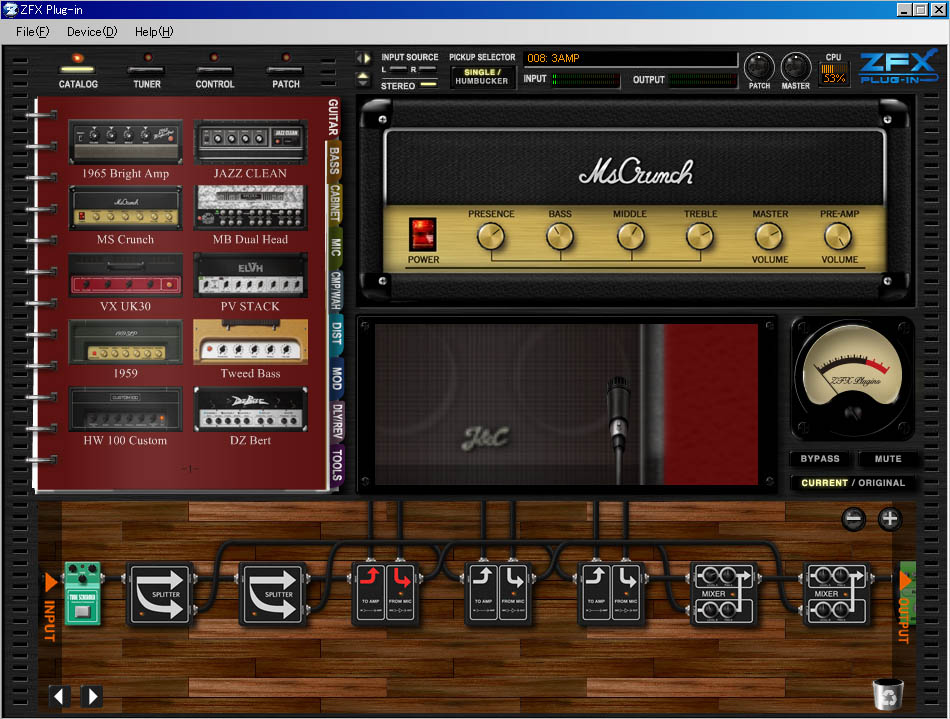Click the ZFX Plug-in logo
950x719 pixels.
pyautogui.click(x=898, y=67)
